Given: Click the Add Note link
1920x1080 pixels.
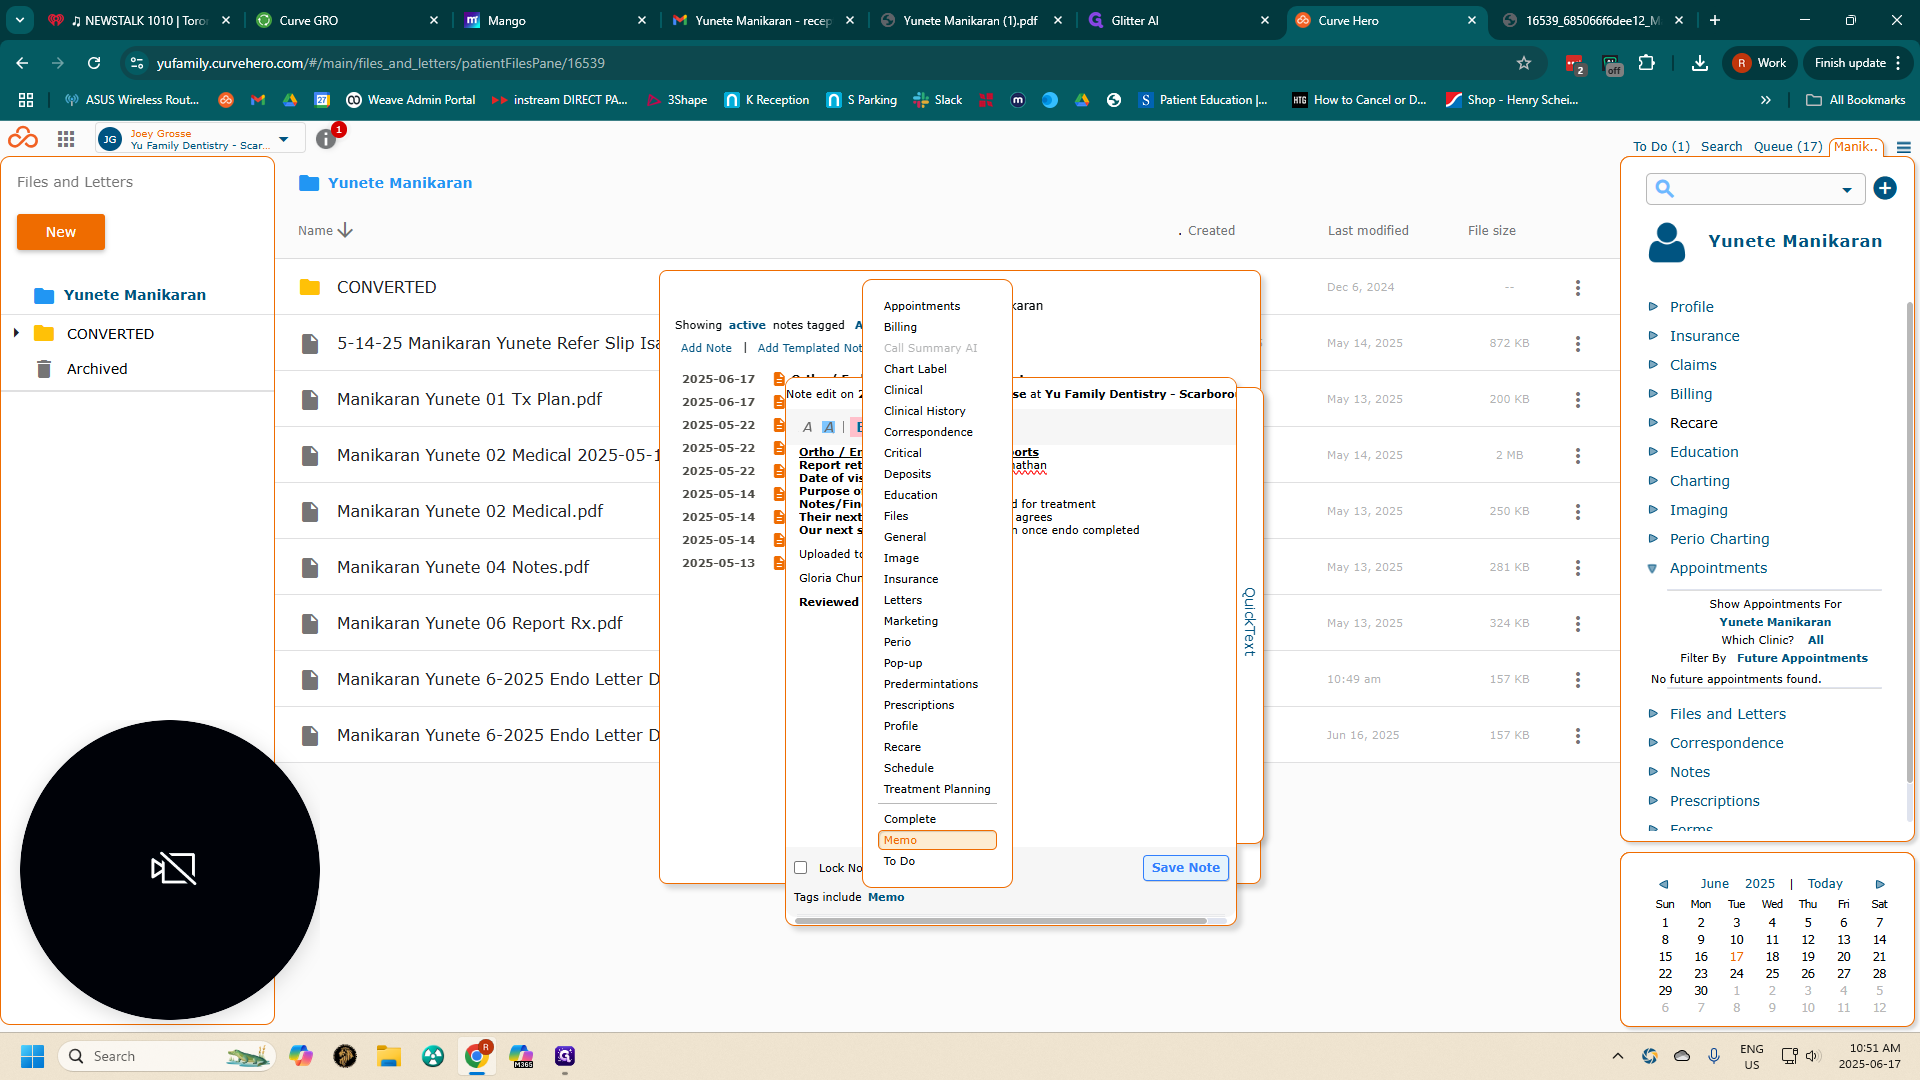Looking at the screenshot, I should pos(706,348).
